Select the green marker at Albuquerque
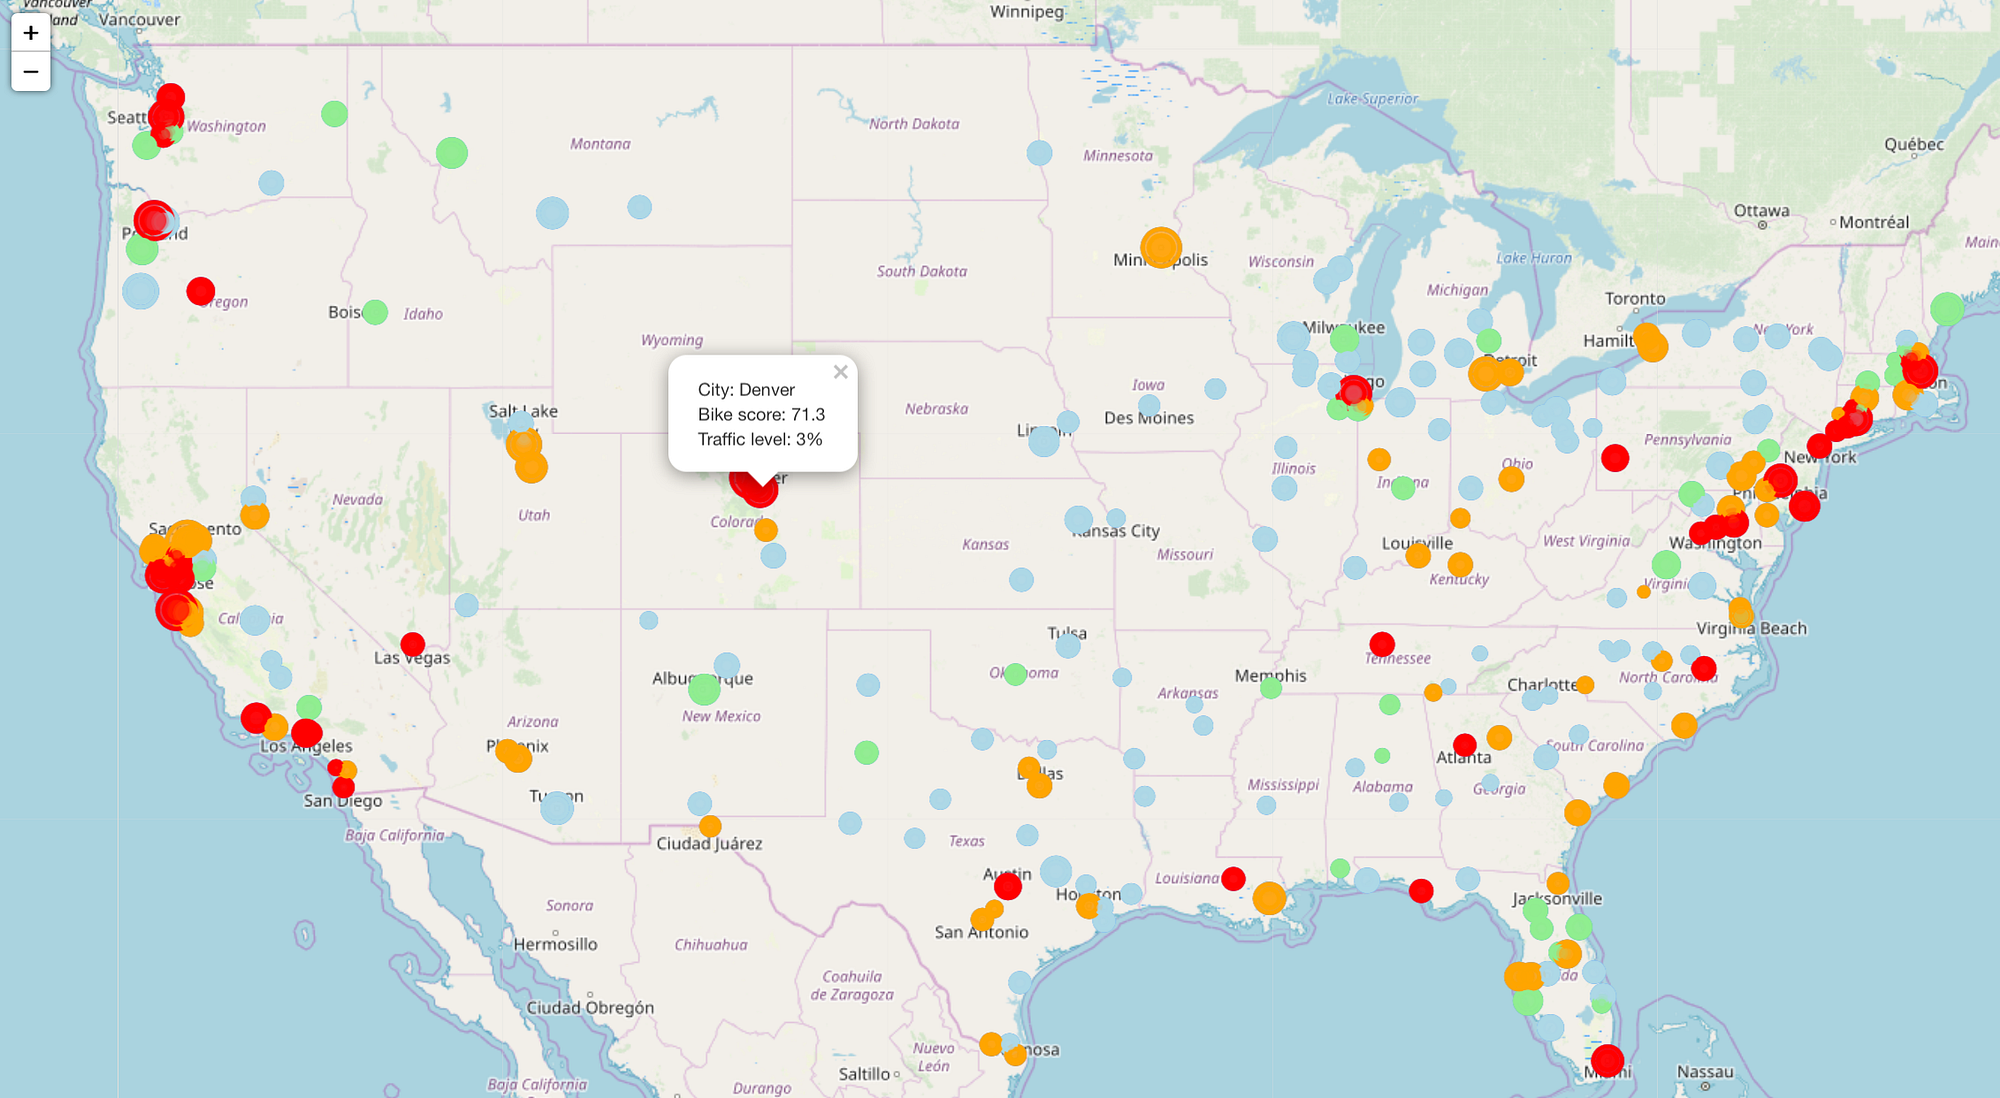 pos(704,689)
